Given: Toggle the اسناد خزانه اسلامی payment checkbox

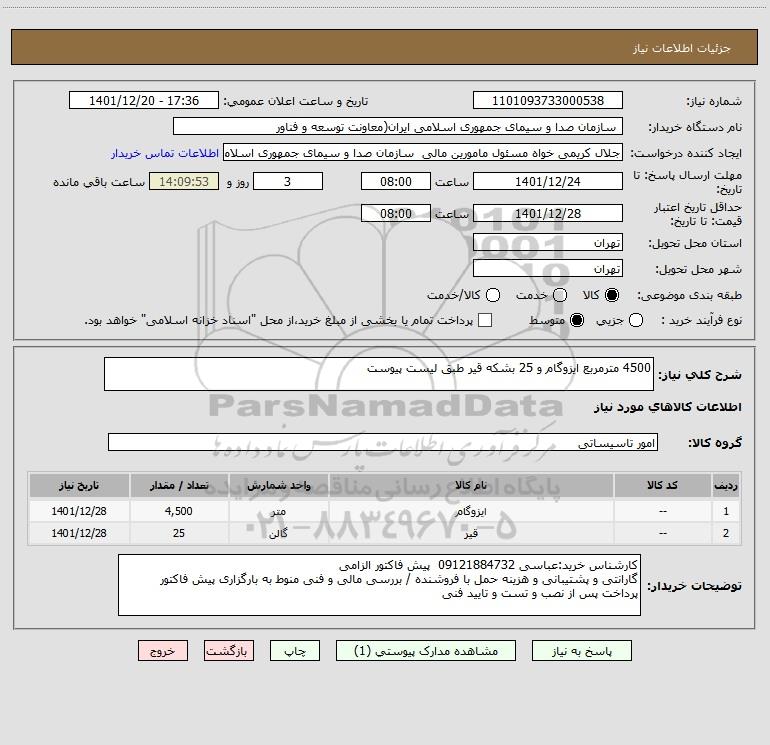Looking at the screenshot, I should point(485,320).
